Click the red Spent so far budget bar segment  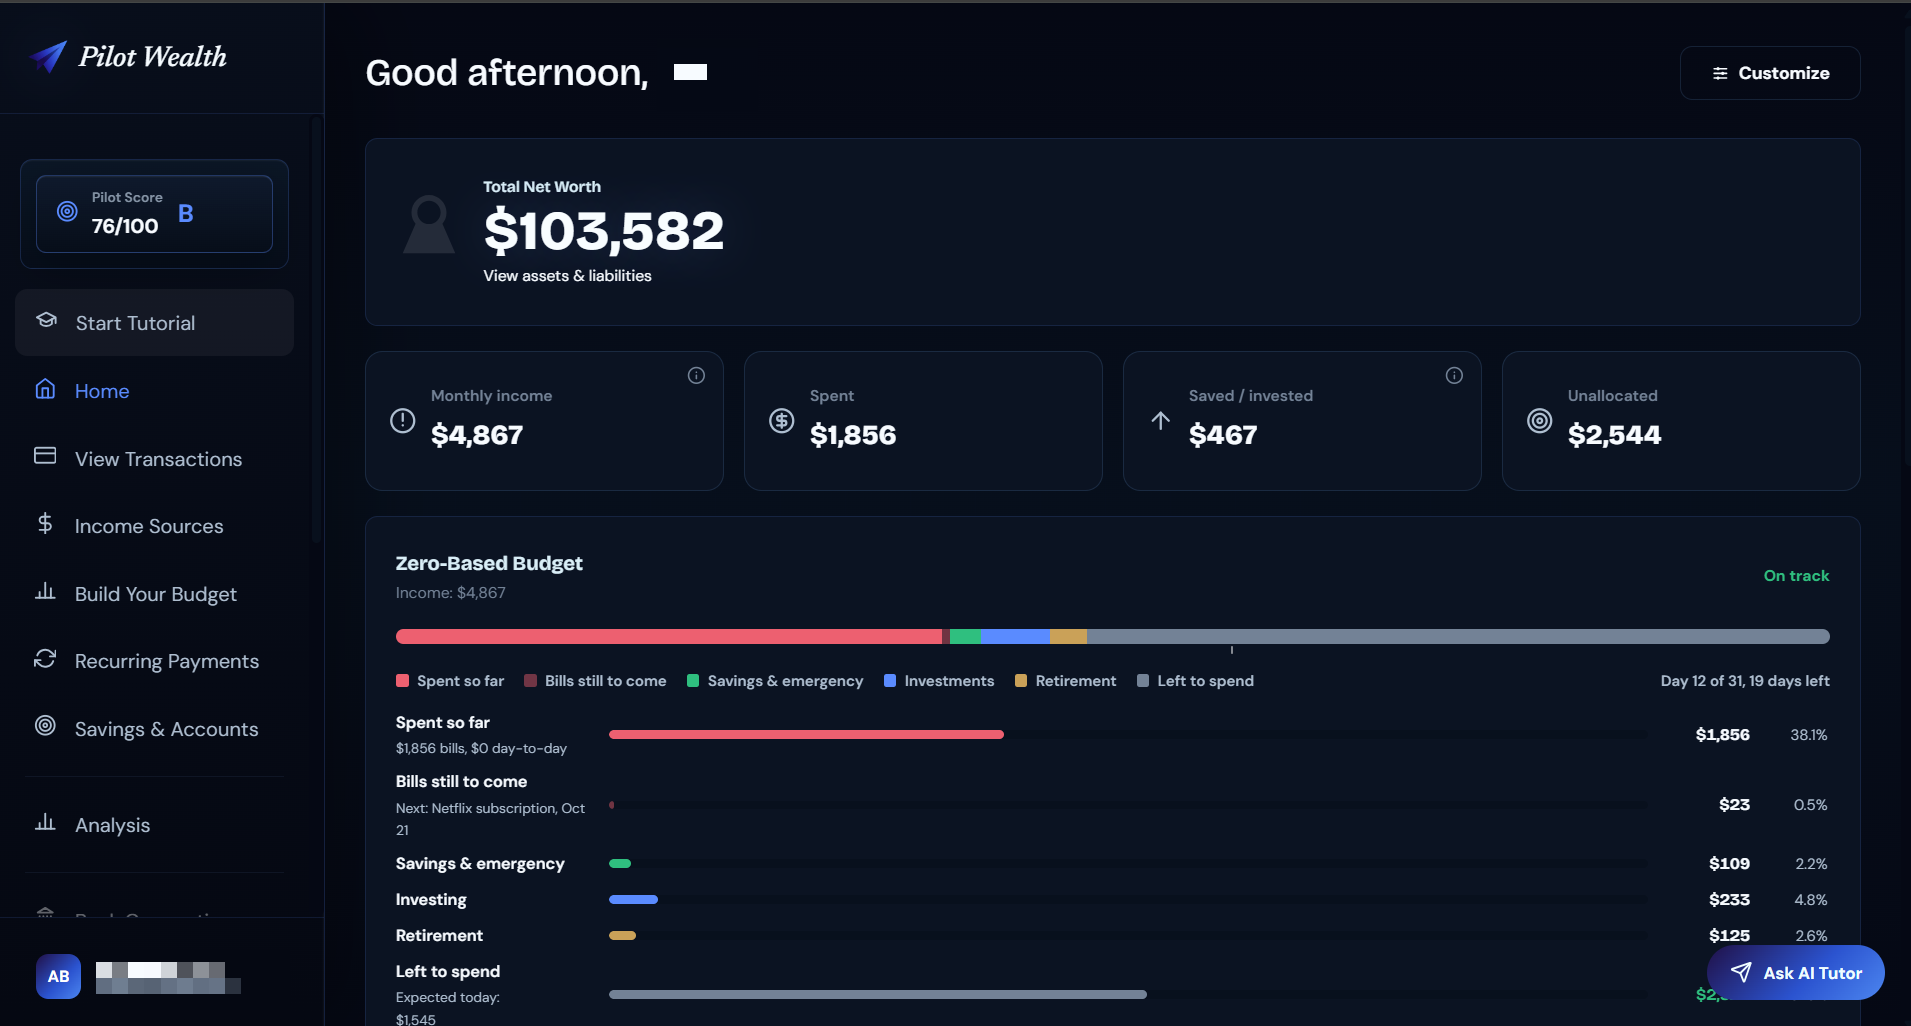pyautogui.click(x=669, y=636)
